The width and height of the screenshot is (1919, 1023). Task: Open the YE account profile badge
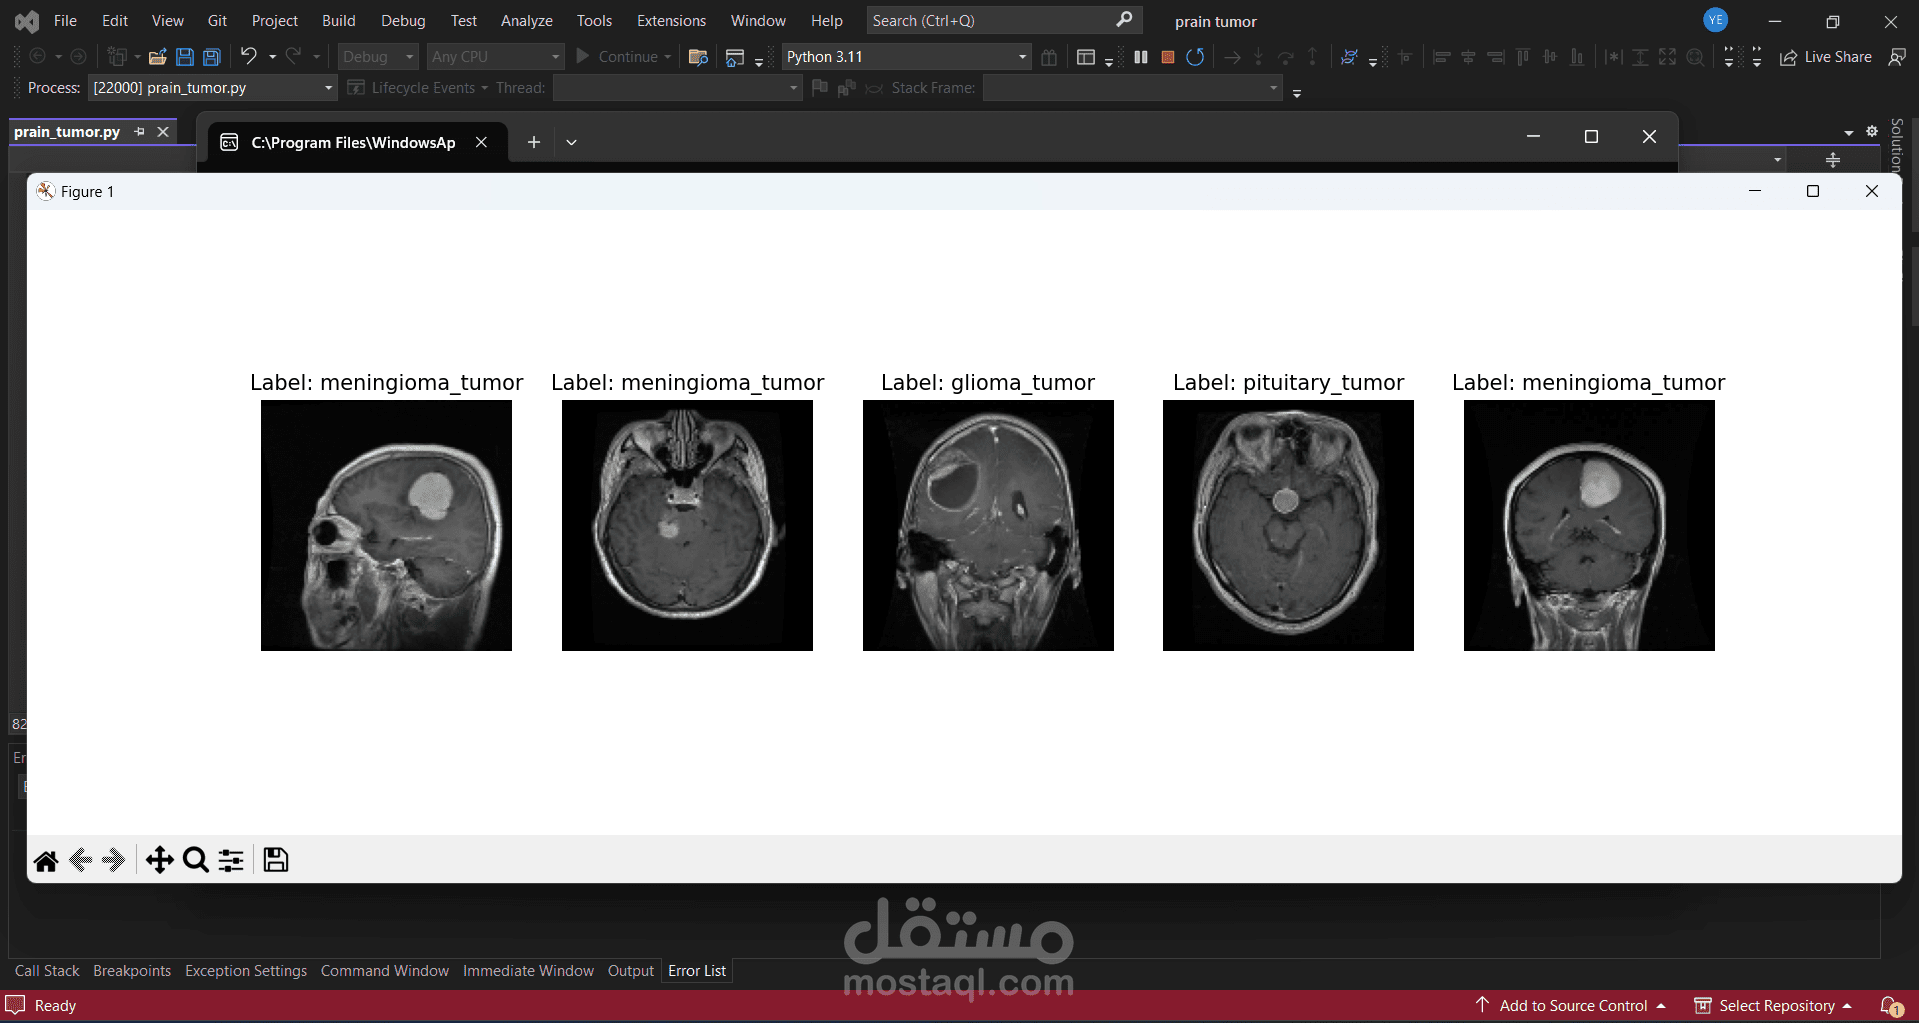[1716, 20]
